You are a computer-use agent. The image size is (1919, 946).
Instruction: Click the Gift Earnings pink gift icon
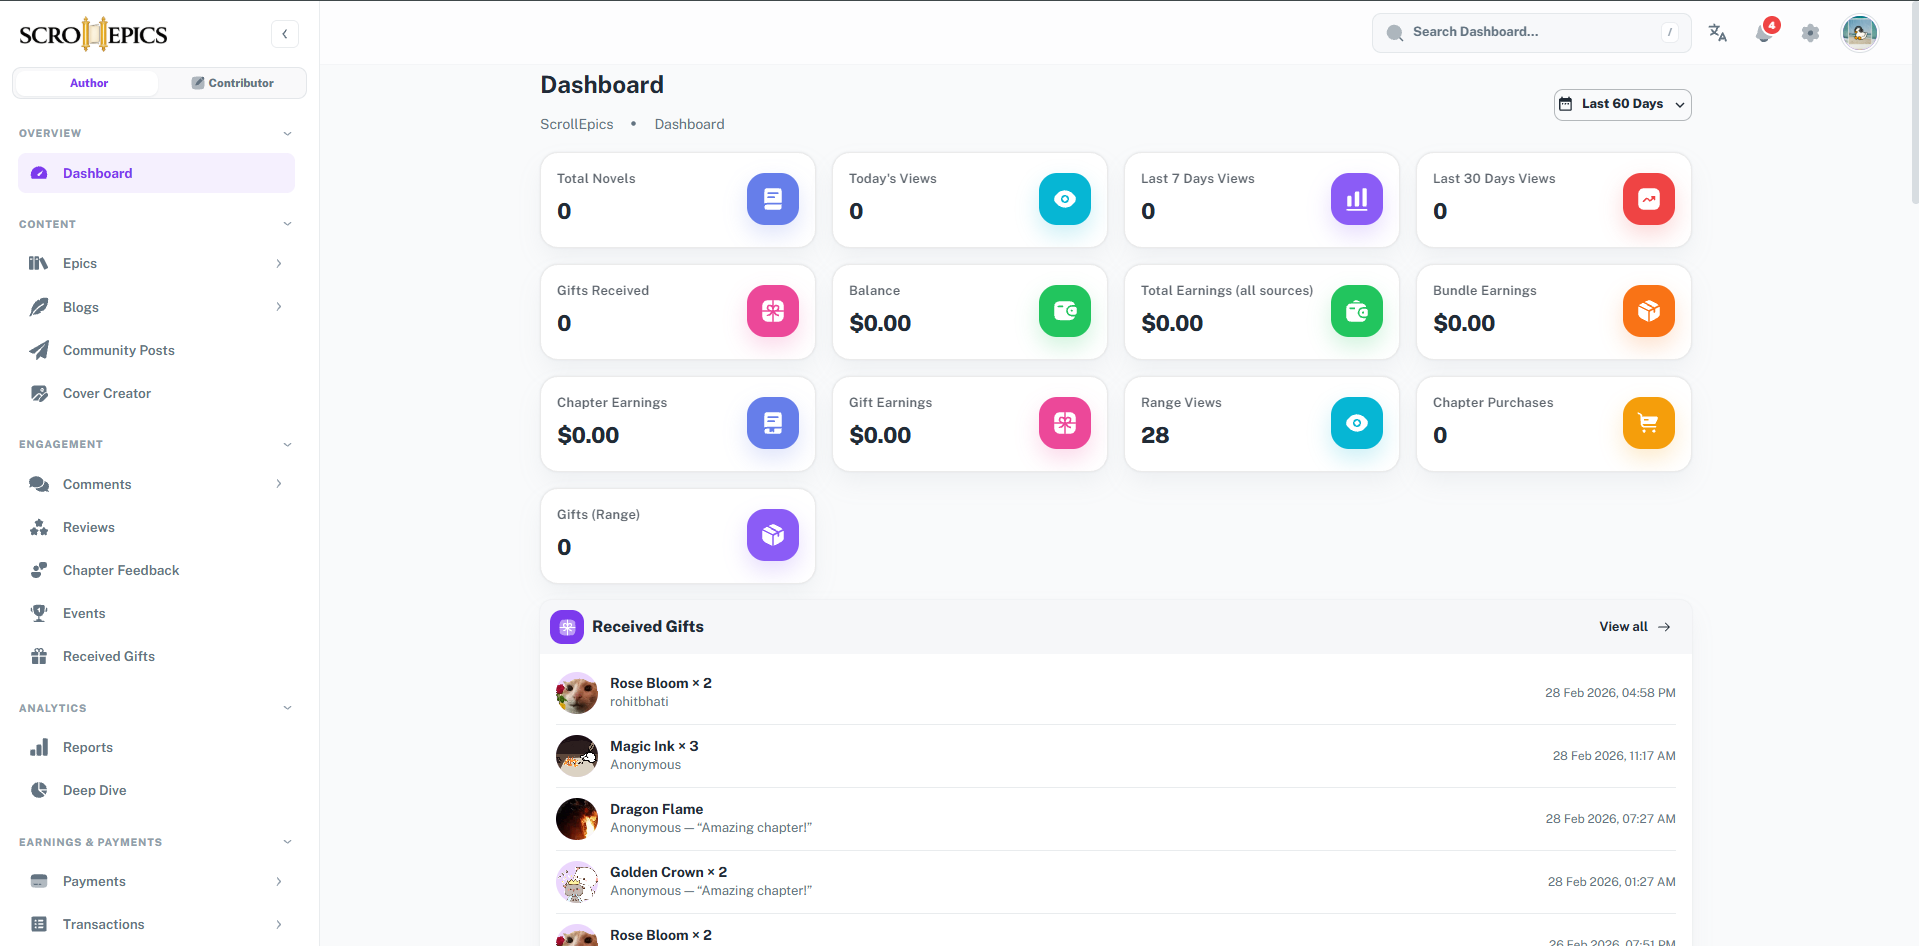(1065, 423)
